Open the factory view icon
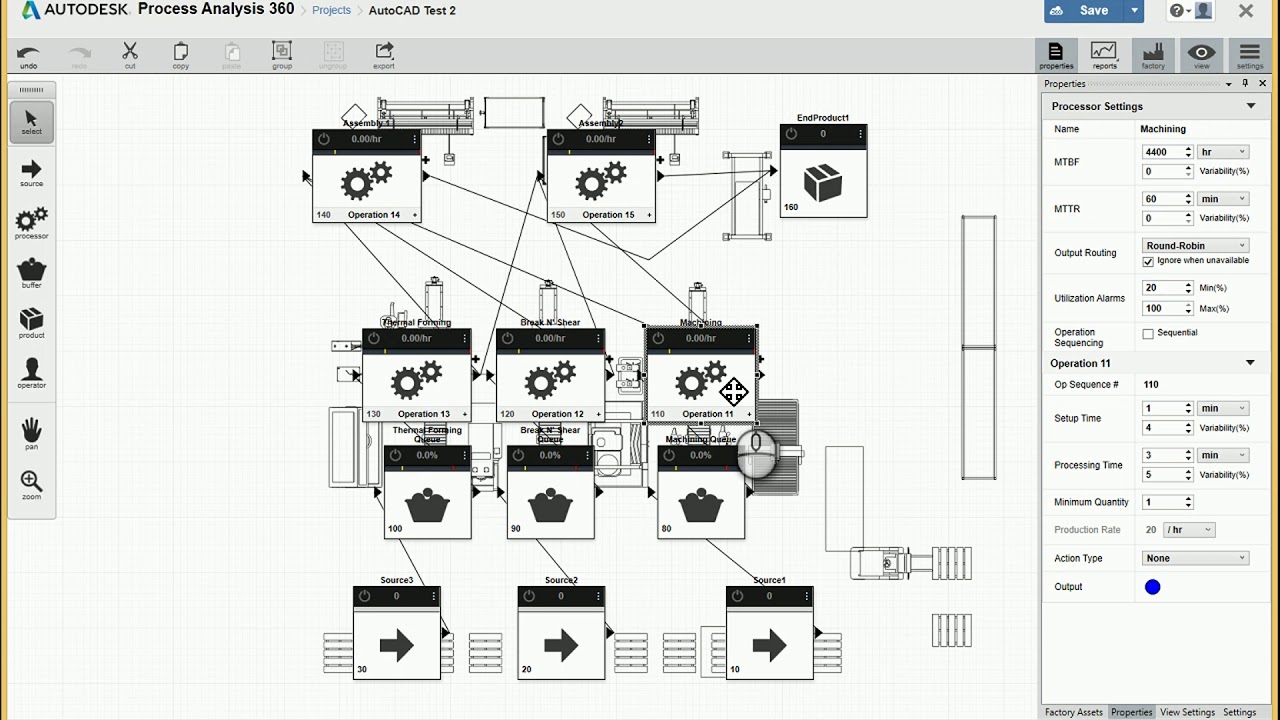The image size is (1280, 720). pos(1153,55)
